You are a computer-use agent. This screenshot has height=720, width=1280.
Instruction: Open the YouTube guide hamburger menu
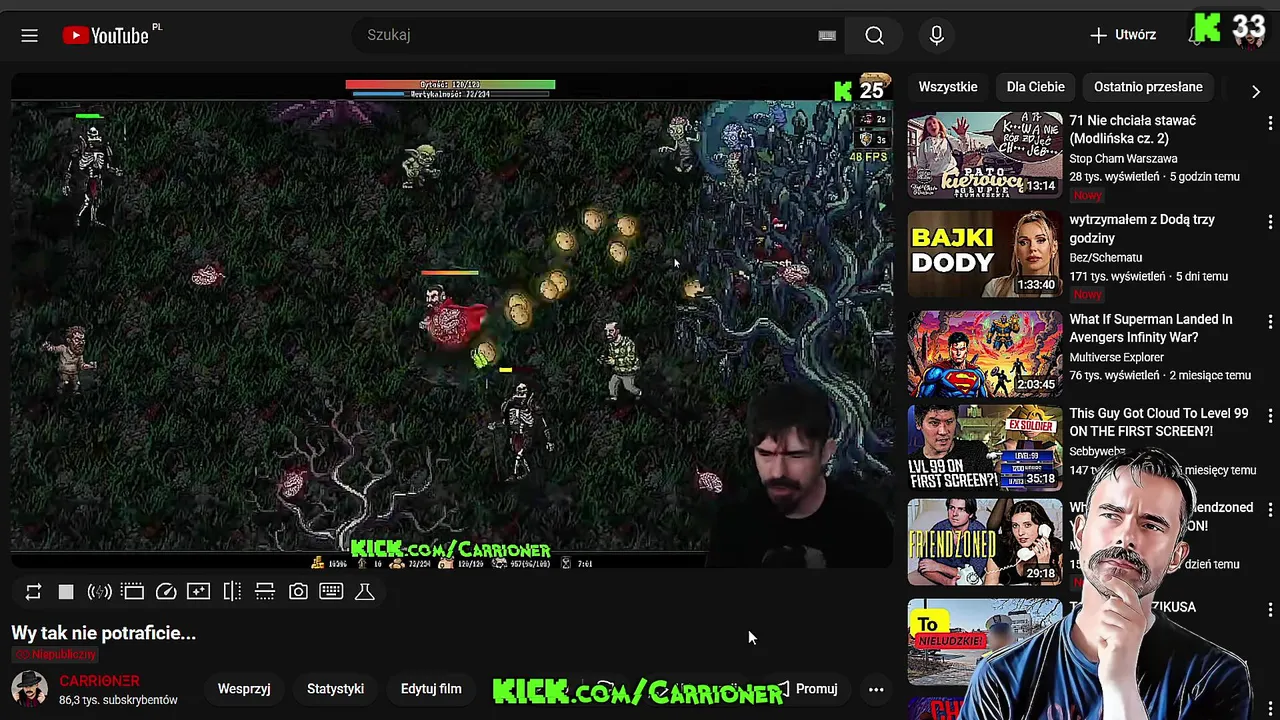click(29, 35)
